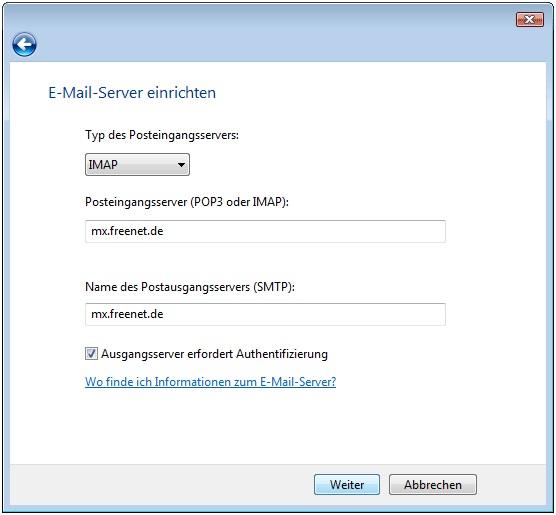The width and height of the screenshot is (556, 515).
Task: Untick the Ausgangsserver authentication checkbox
Action: (91, 354)
